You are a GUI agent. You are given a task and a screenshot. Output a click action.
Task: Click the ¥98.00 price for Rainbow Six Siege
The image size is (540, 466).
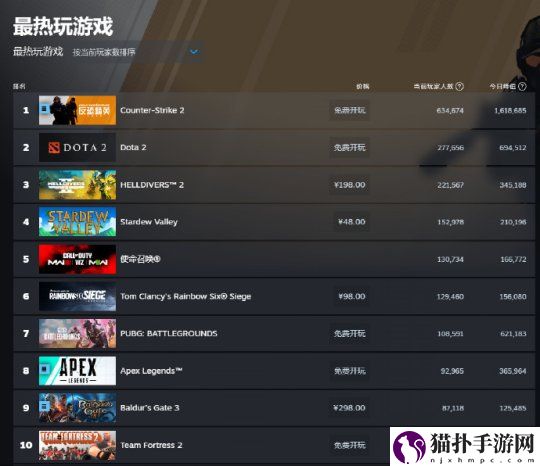point(352,296)
